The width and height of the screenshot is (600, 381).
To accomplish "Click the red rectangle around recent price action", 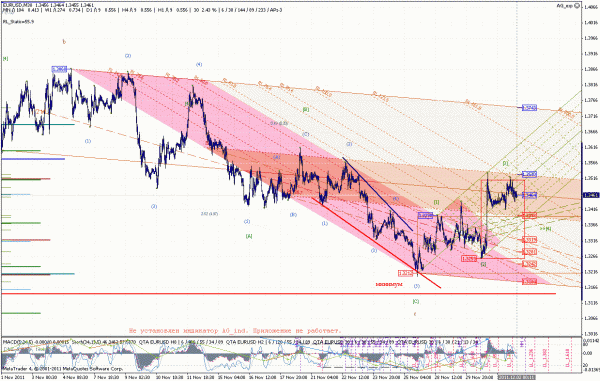I will pos(502,219).
